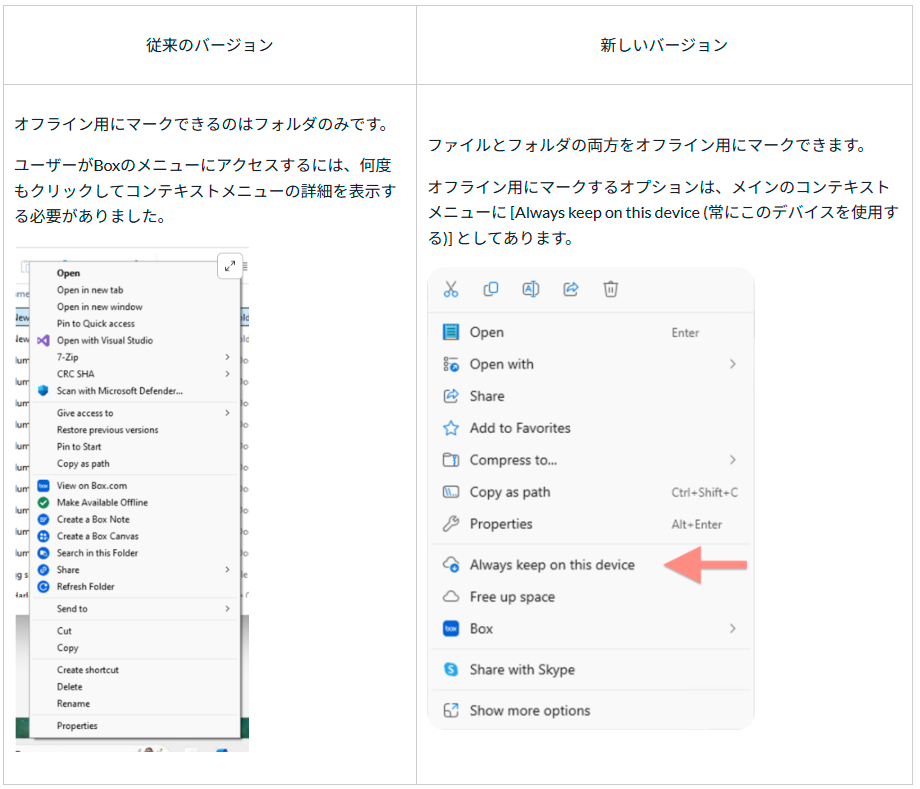920x789 pixels.
Task: Click the Share icon in the action row
Action: click(x=570, y=289)
